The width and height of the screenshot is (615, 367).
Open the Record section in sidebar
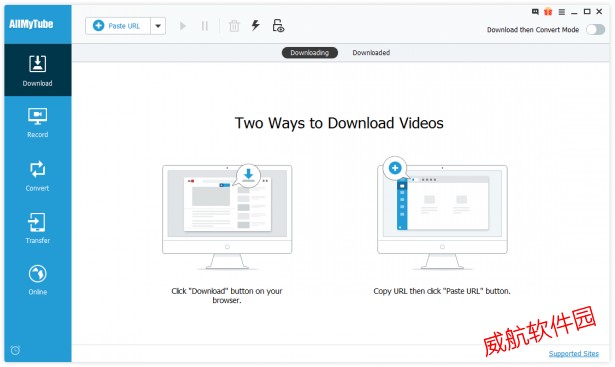[38, 123]
